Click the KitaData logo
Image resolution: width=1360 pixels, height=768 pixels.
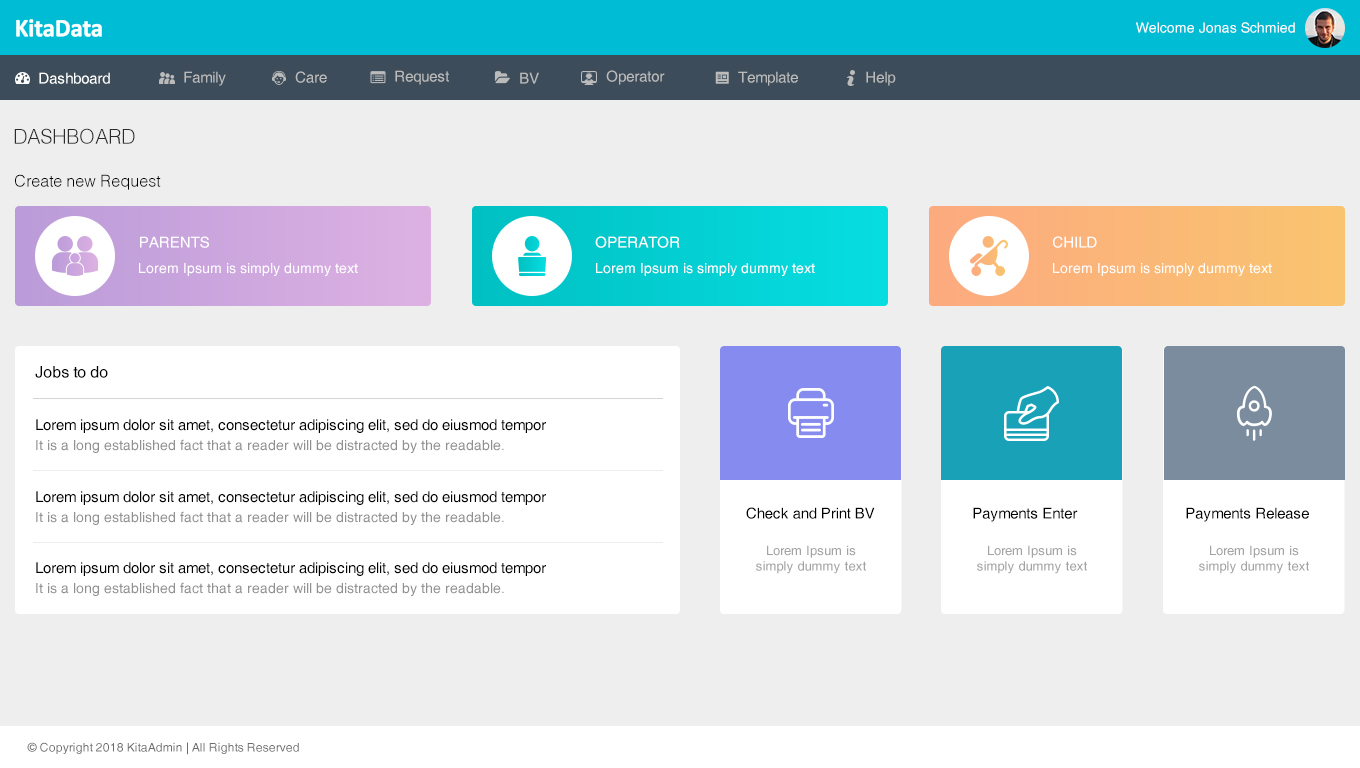tap(59, 29)
